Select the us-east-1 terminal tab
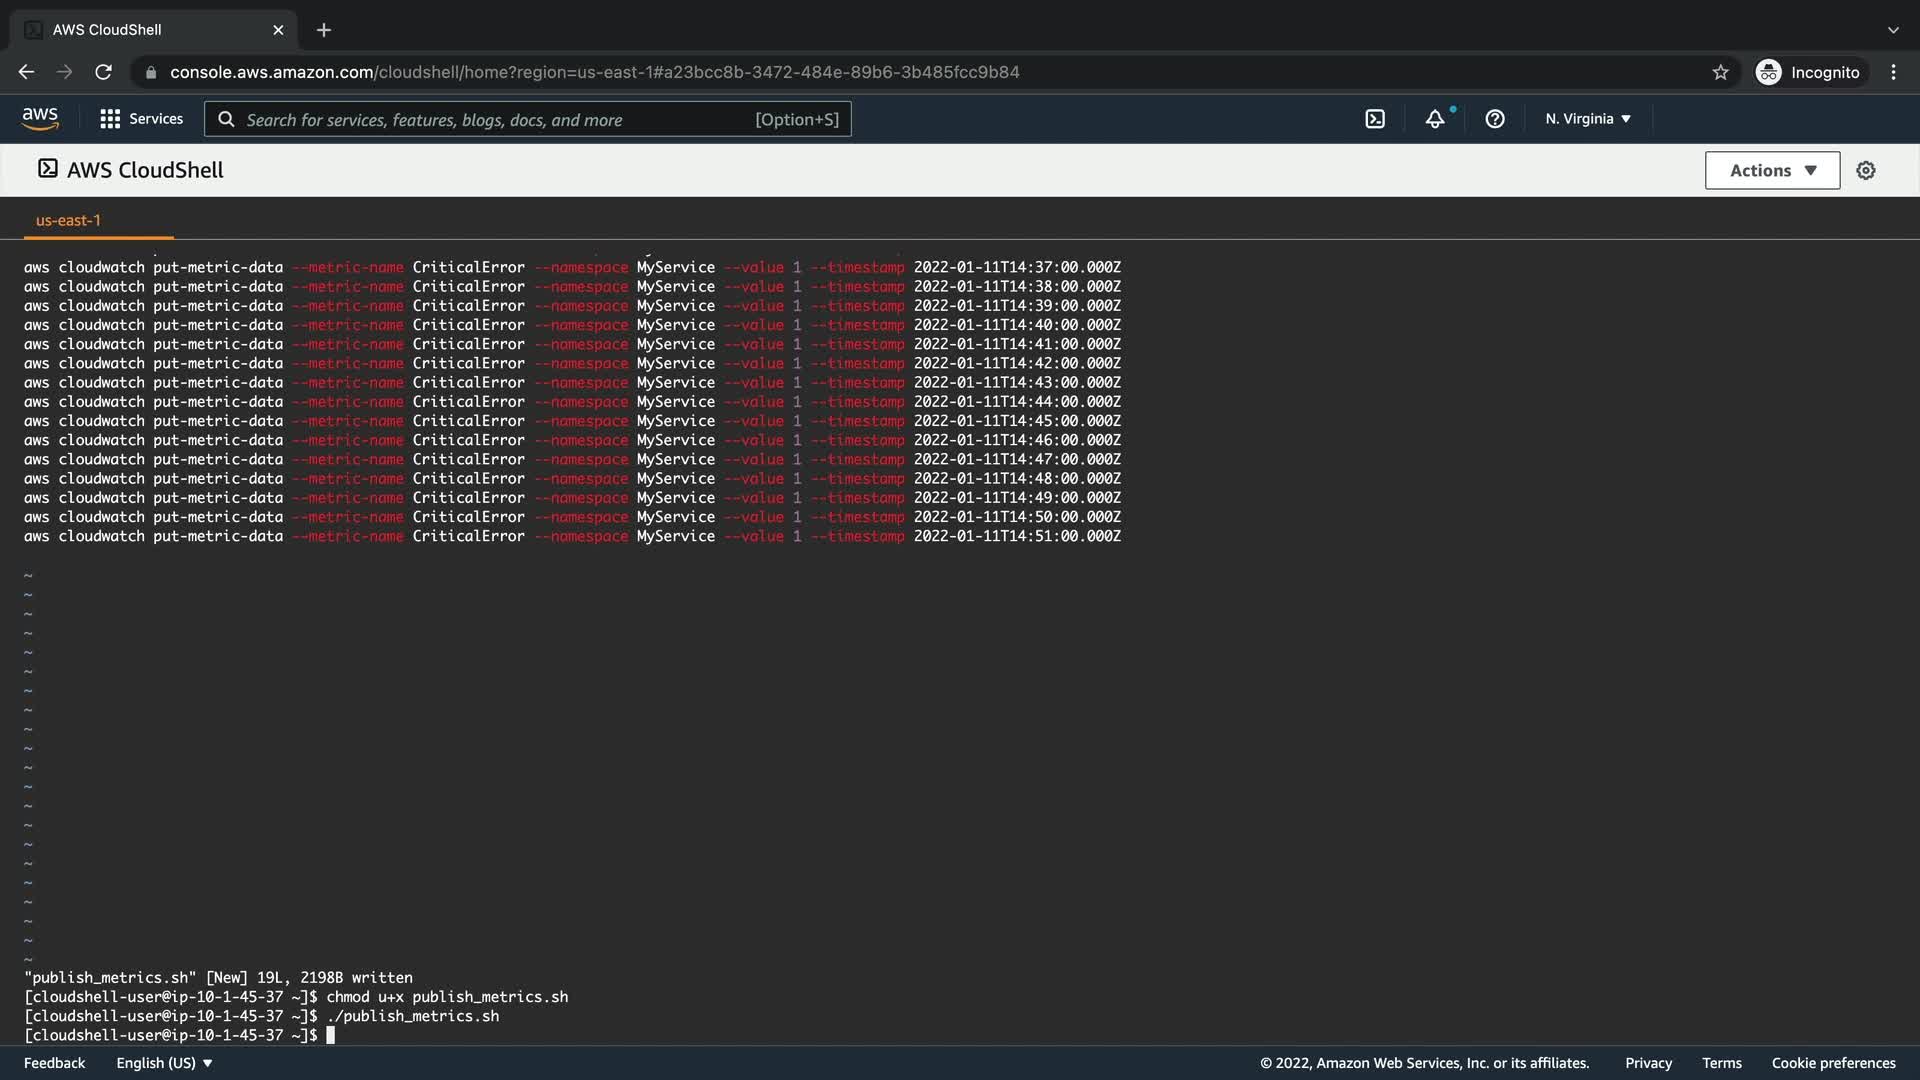 (x=68, y=220)
